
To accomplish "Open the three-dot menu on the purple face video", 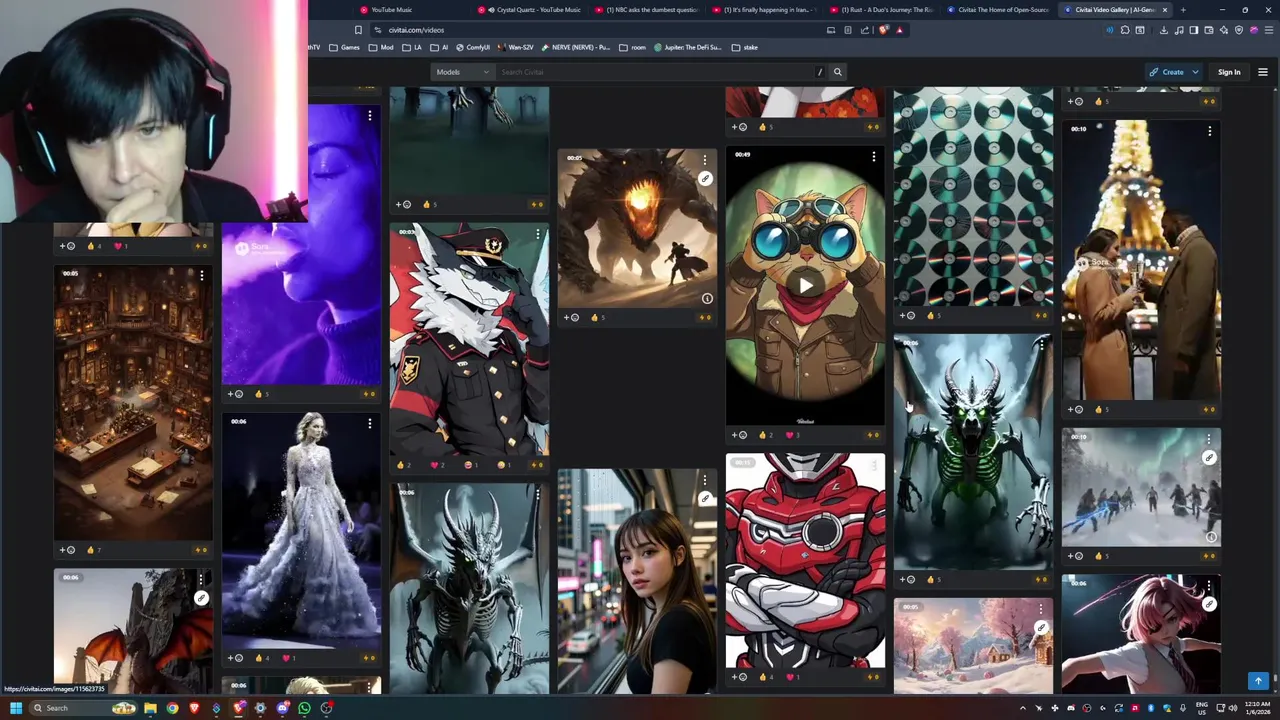I will [369, 116].
